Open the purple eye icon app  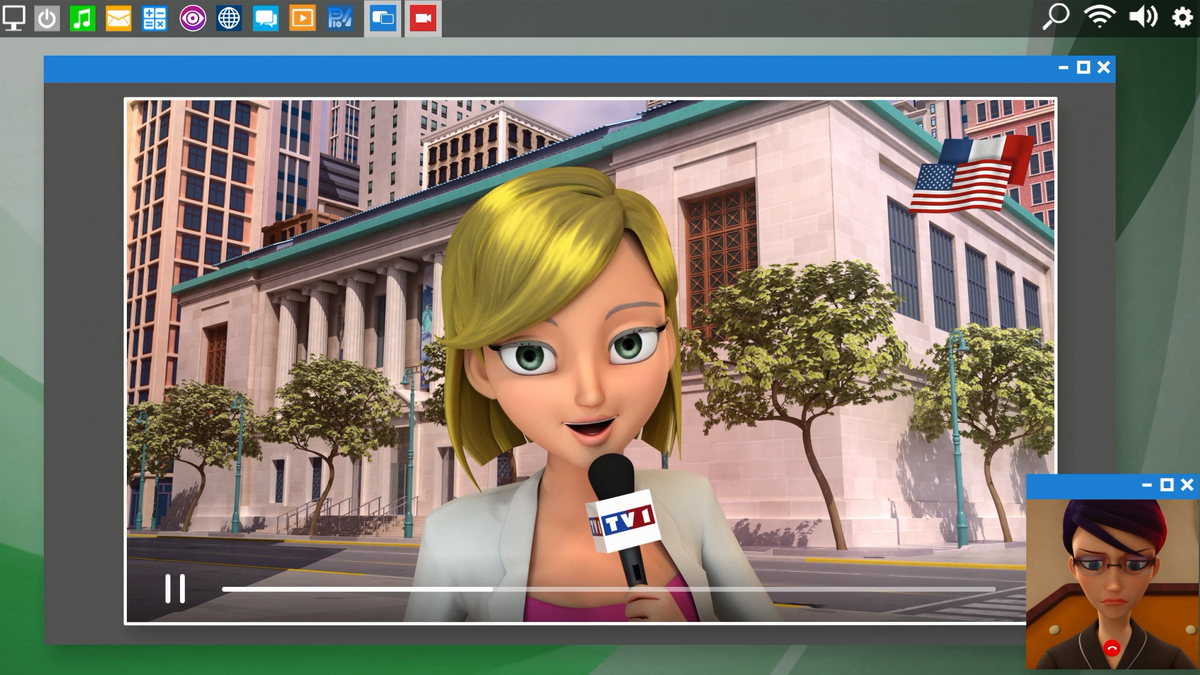[193, 18]
